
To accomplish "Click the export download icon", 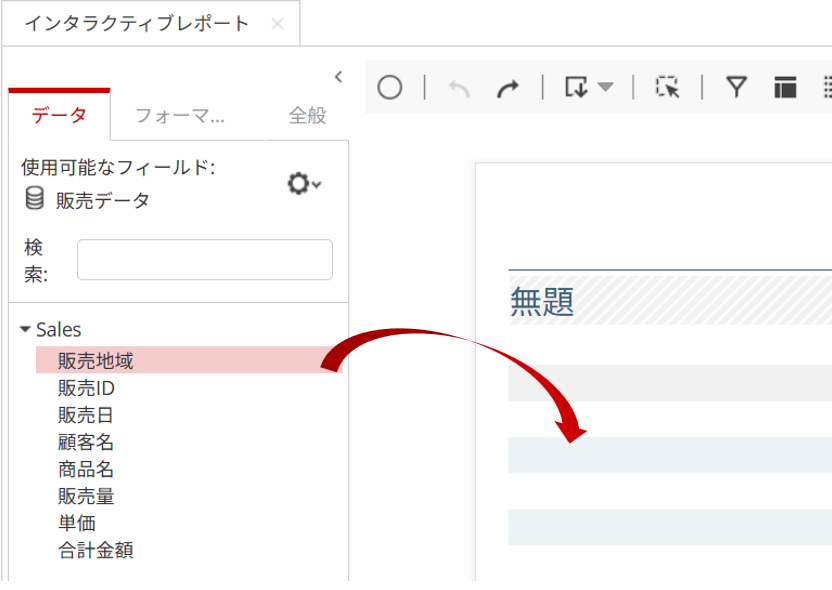I will coord(576,87).
